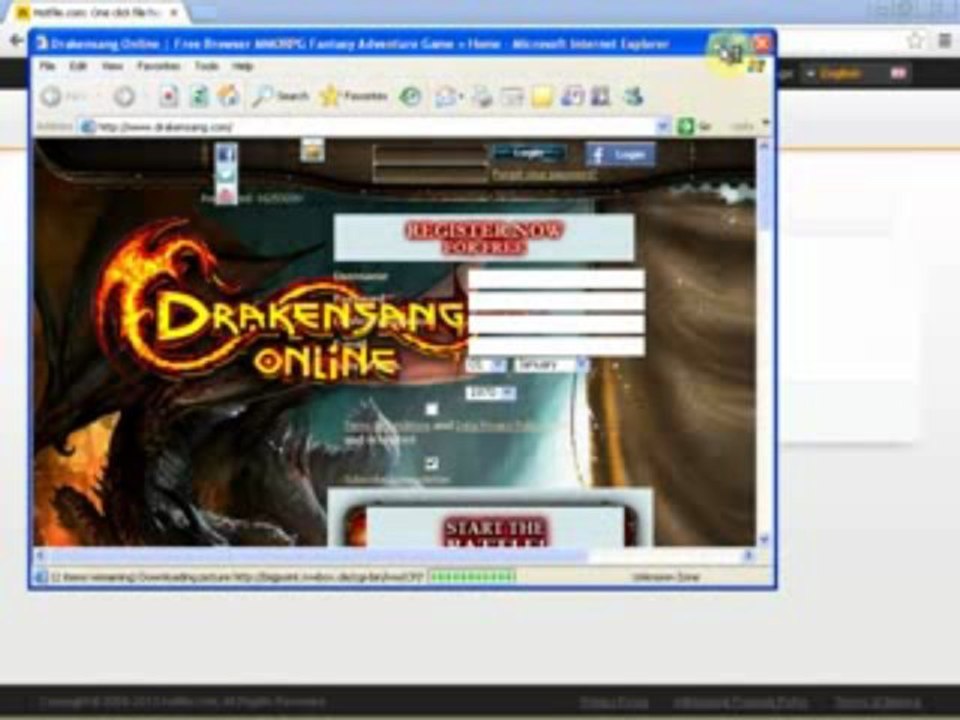960x720 pixels.
Task: Click the Terms and Conditions link
Action: tap(387, 426)
